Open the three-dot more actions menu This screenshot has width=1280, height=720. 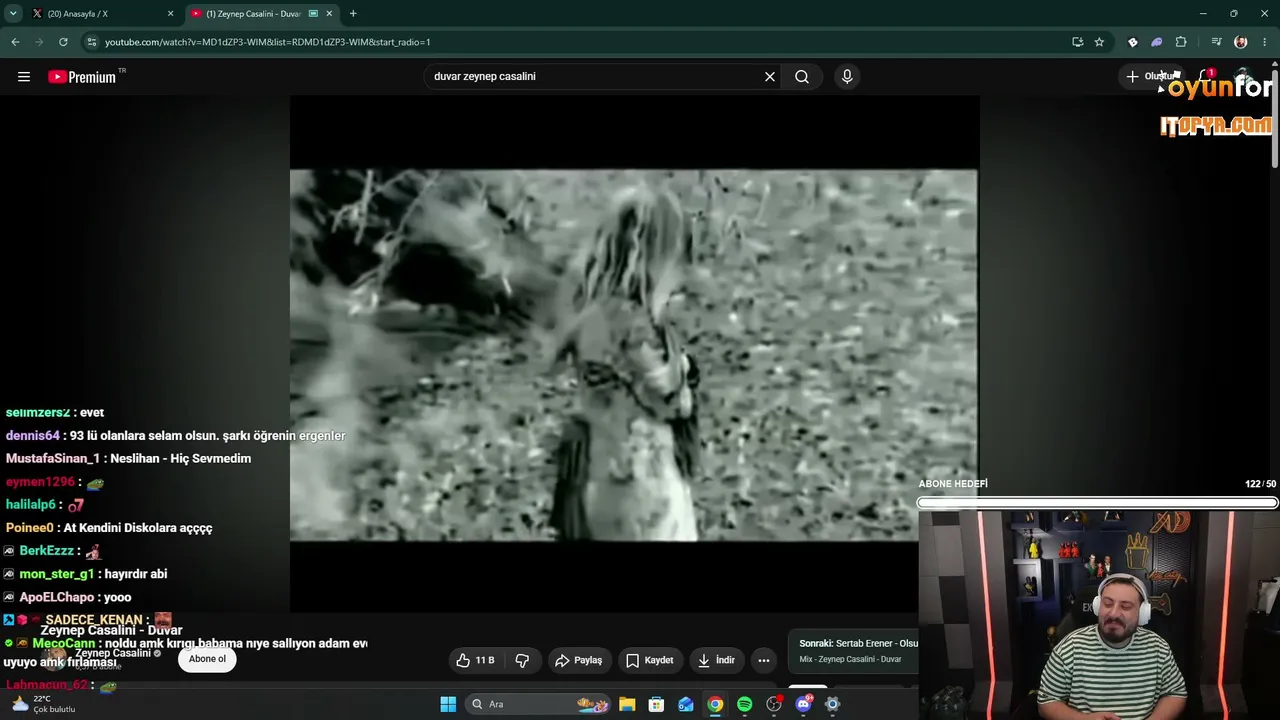pos(764,660)
